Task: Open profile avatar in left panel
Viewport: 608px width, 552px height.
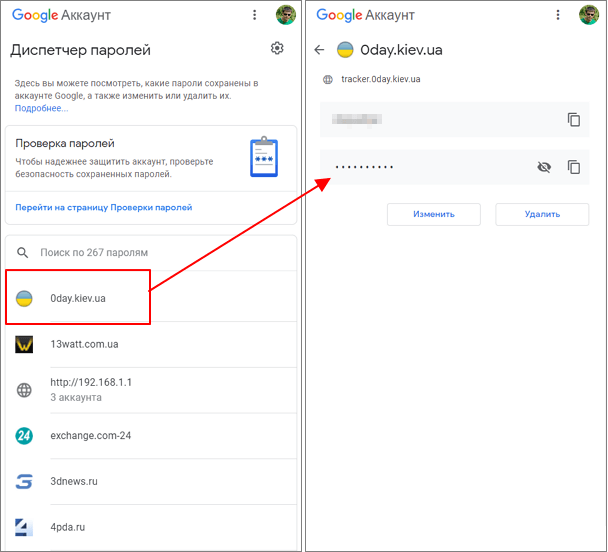Action: tap(286, 15)
